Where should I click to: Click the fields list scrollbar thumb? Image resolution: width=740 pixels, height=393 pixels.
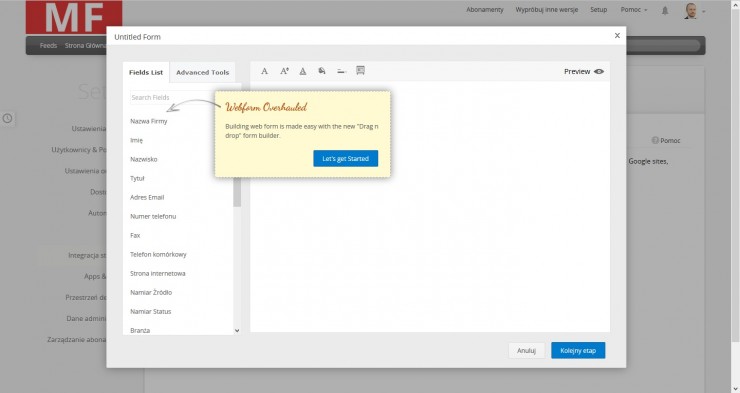click(237, 192)
